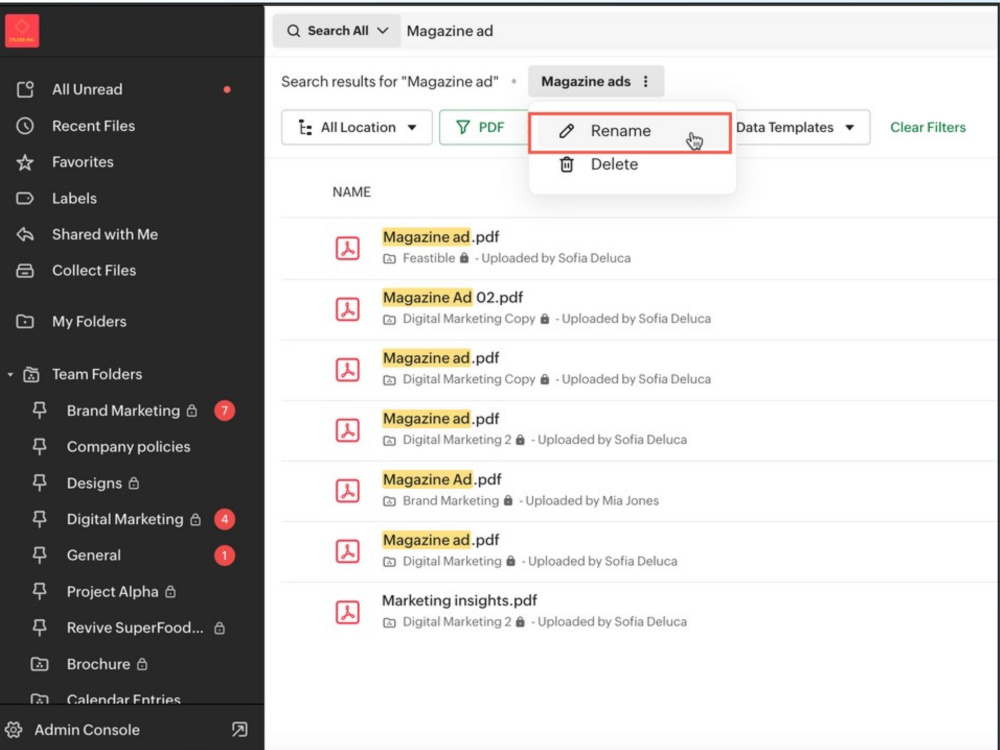
Task: Open the All Location dropdown
Action: pos(357,128)
